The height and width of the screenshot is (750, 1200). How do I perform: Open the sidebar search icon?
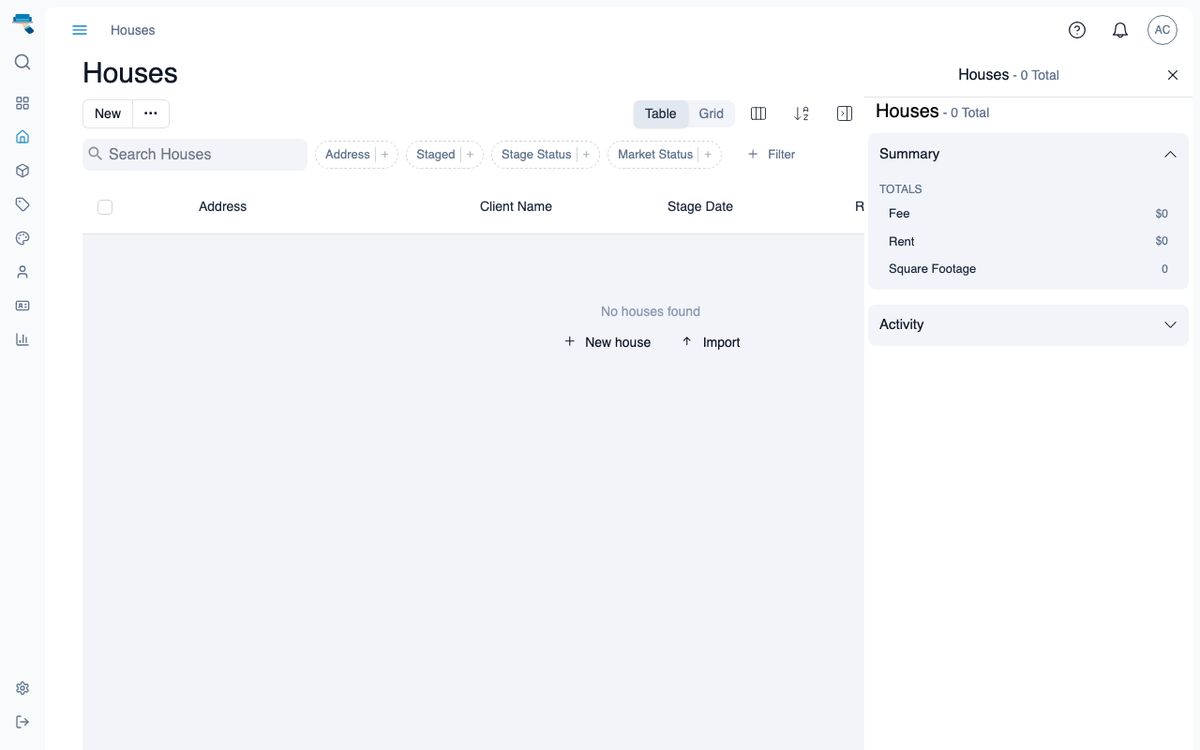tap(22, 62)
